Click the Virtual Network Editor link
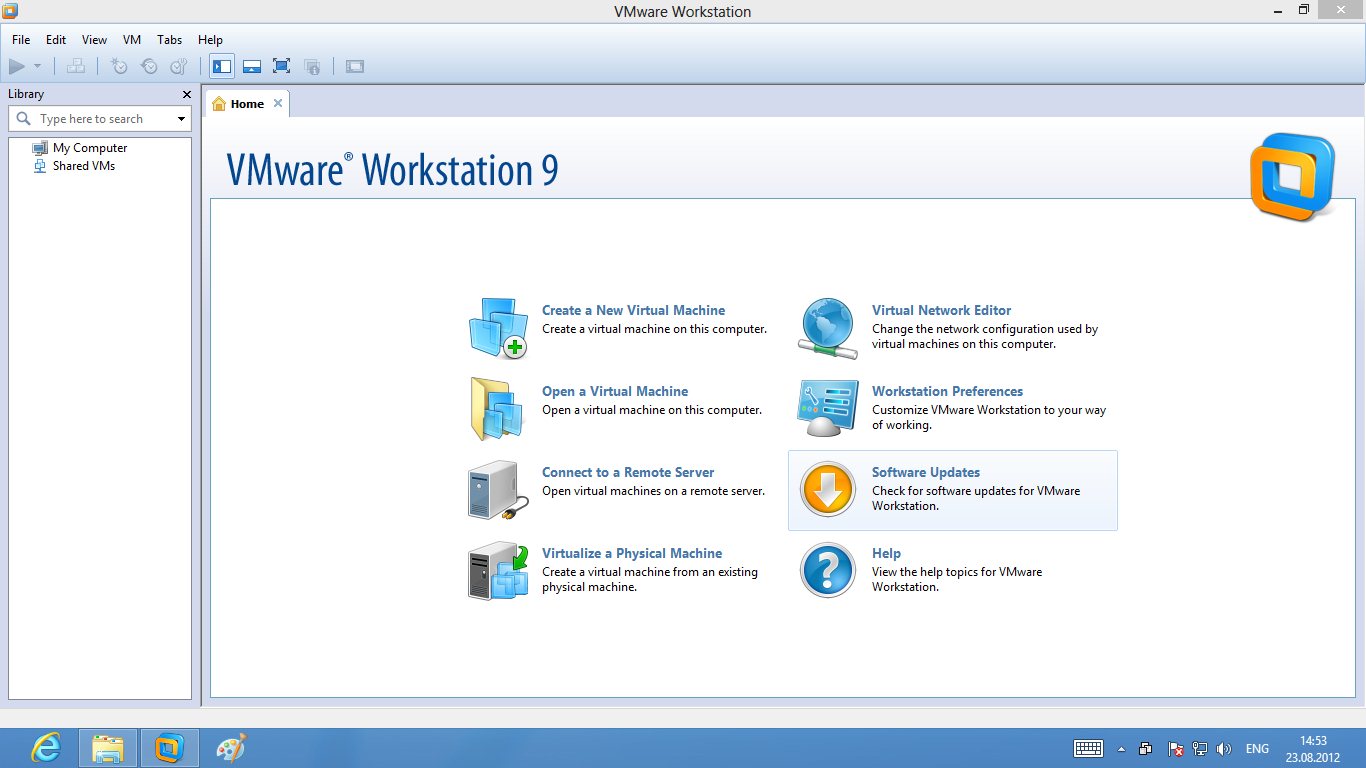The width and height of the screenshot is (1366, 768). [941, 310]
